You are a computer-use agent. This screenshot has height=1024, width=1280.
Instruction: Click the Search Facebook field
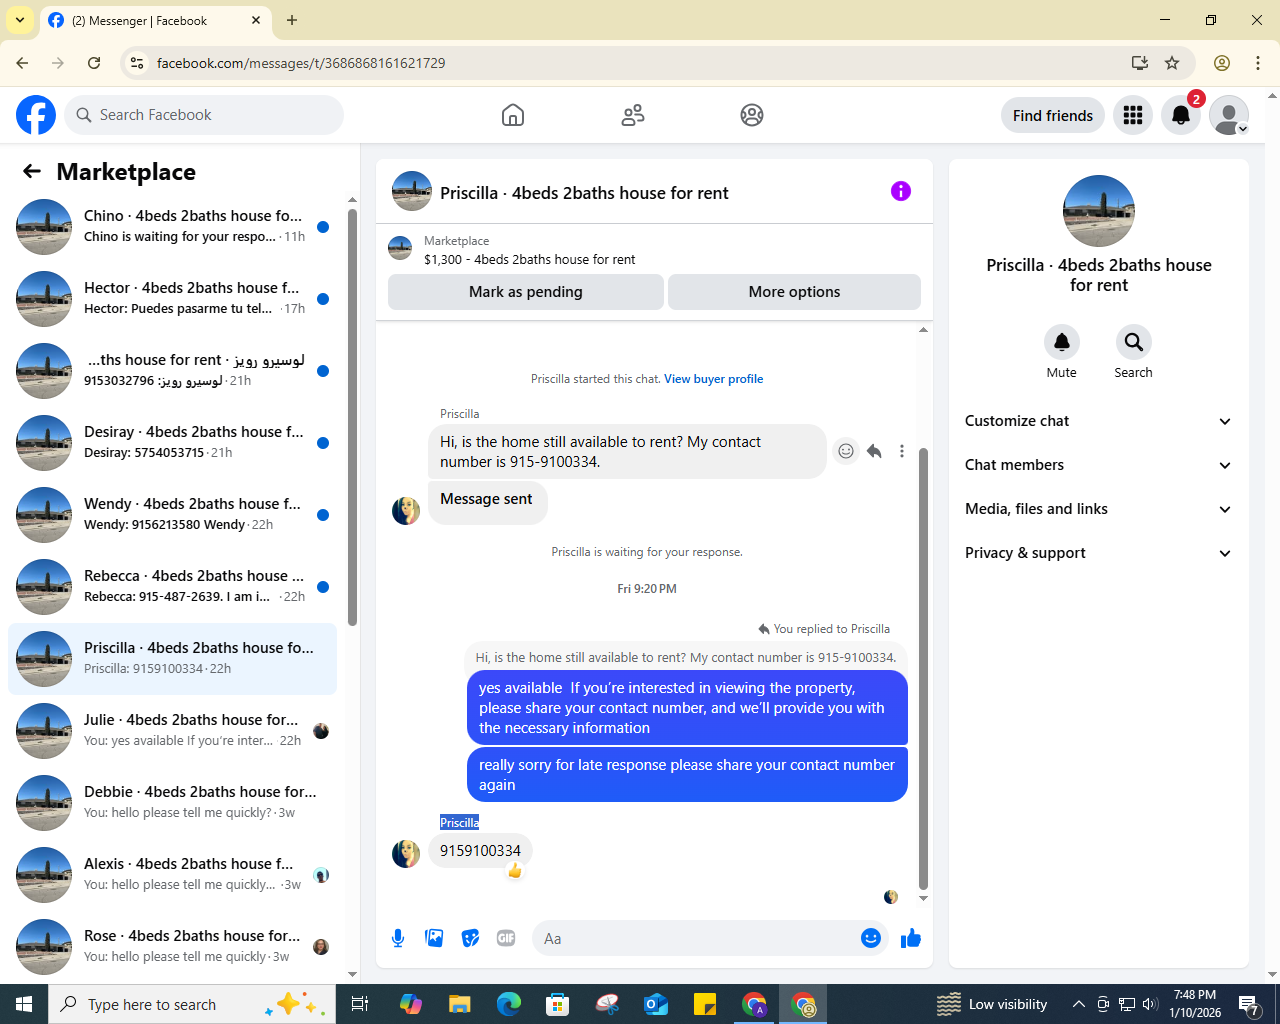click(204, 115)
